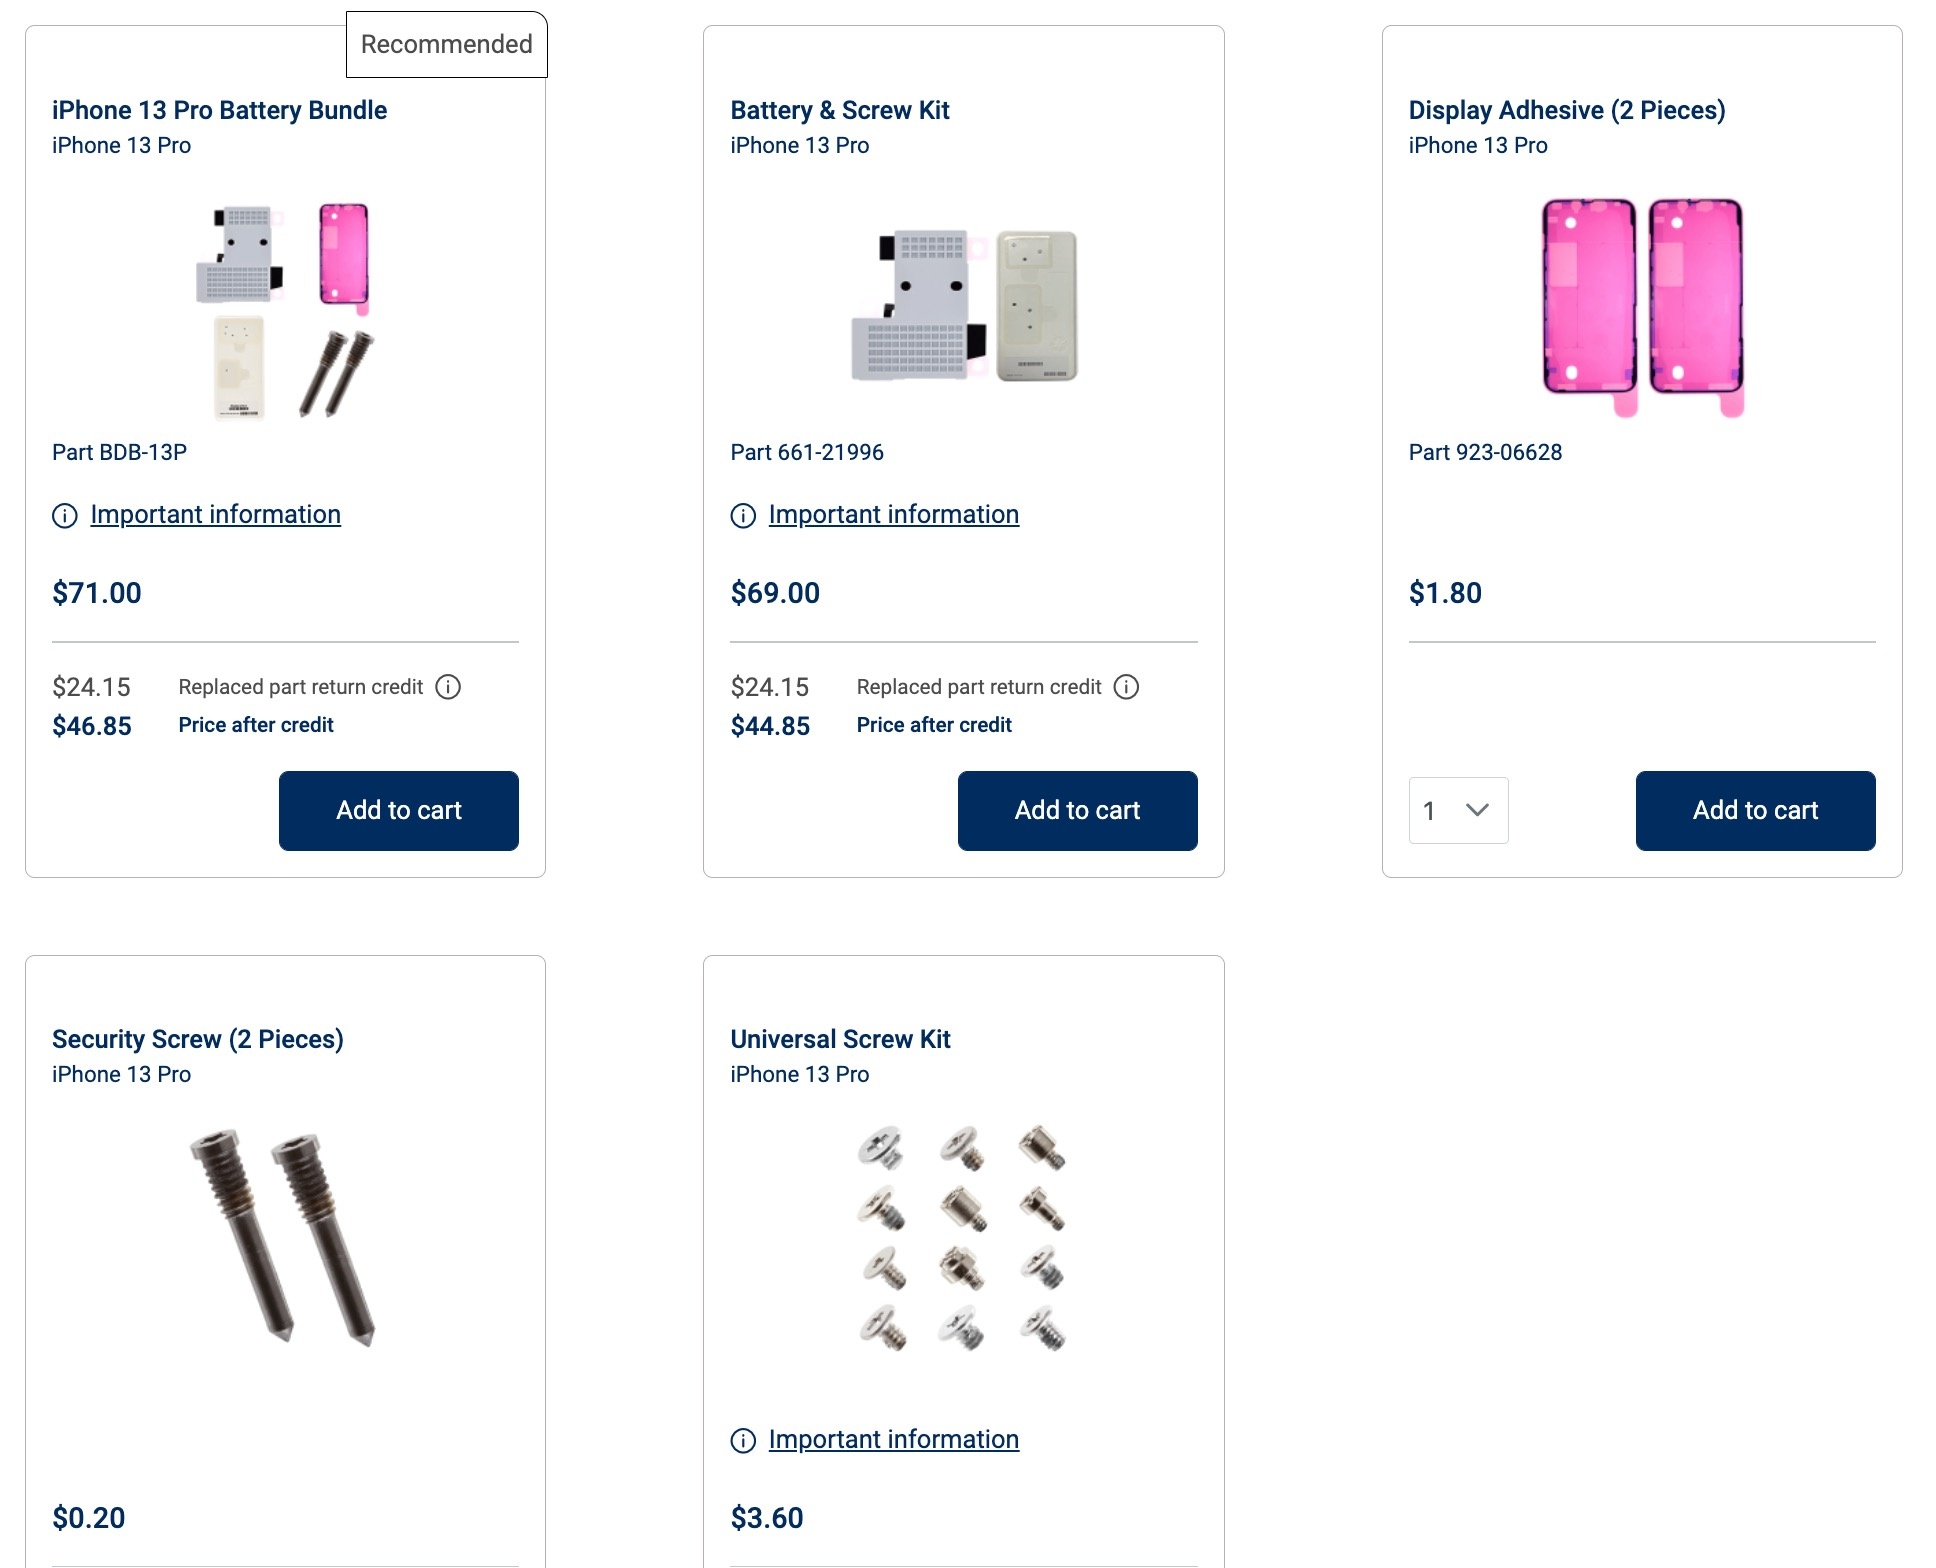This screenshot has height=1568, width=1936.
Task: Click info circle icon under Part BDB-13P
Action: pyautogui.click(x=65, y=516)
